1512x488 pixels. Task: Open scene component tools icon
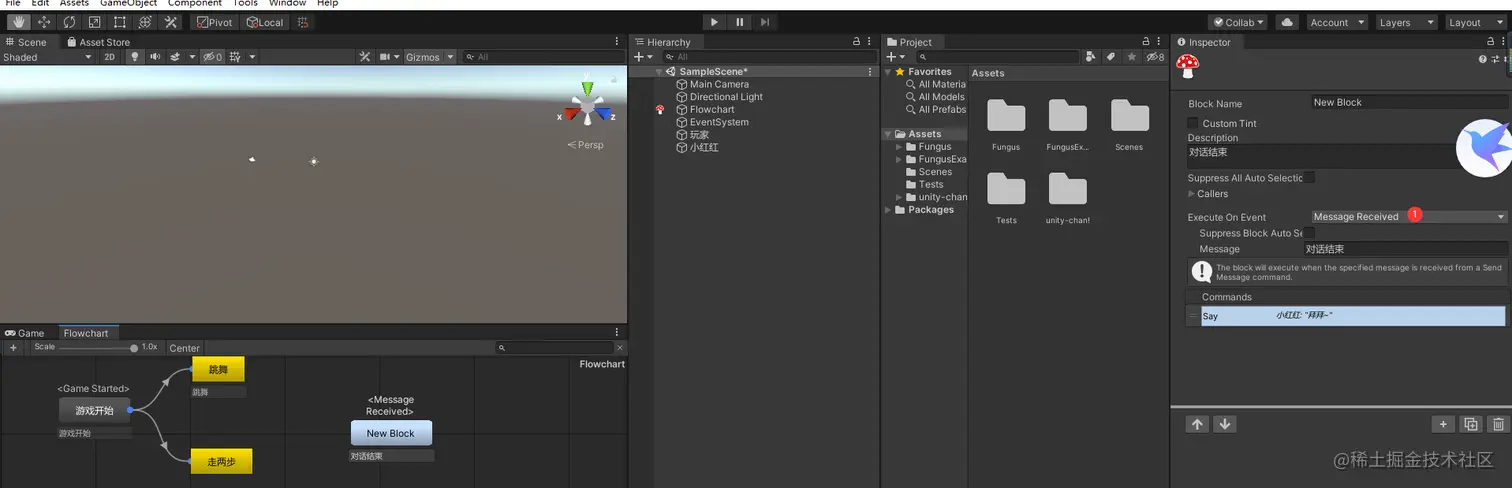pos(365,57)
